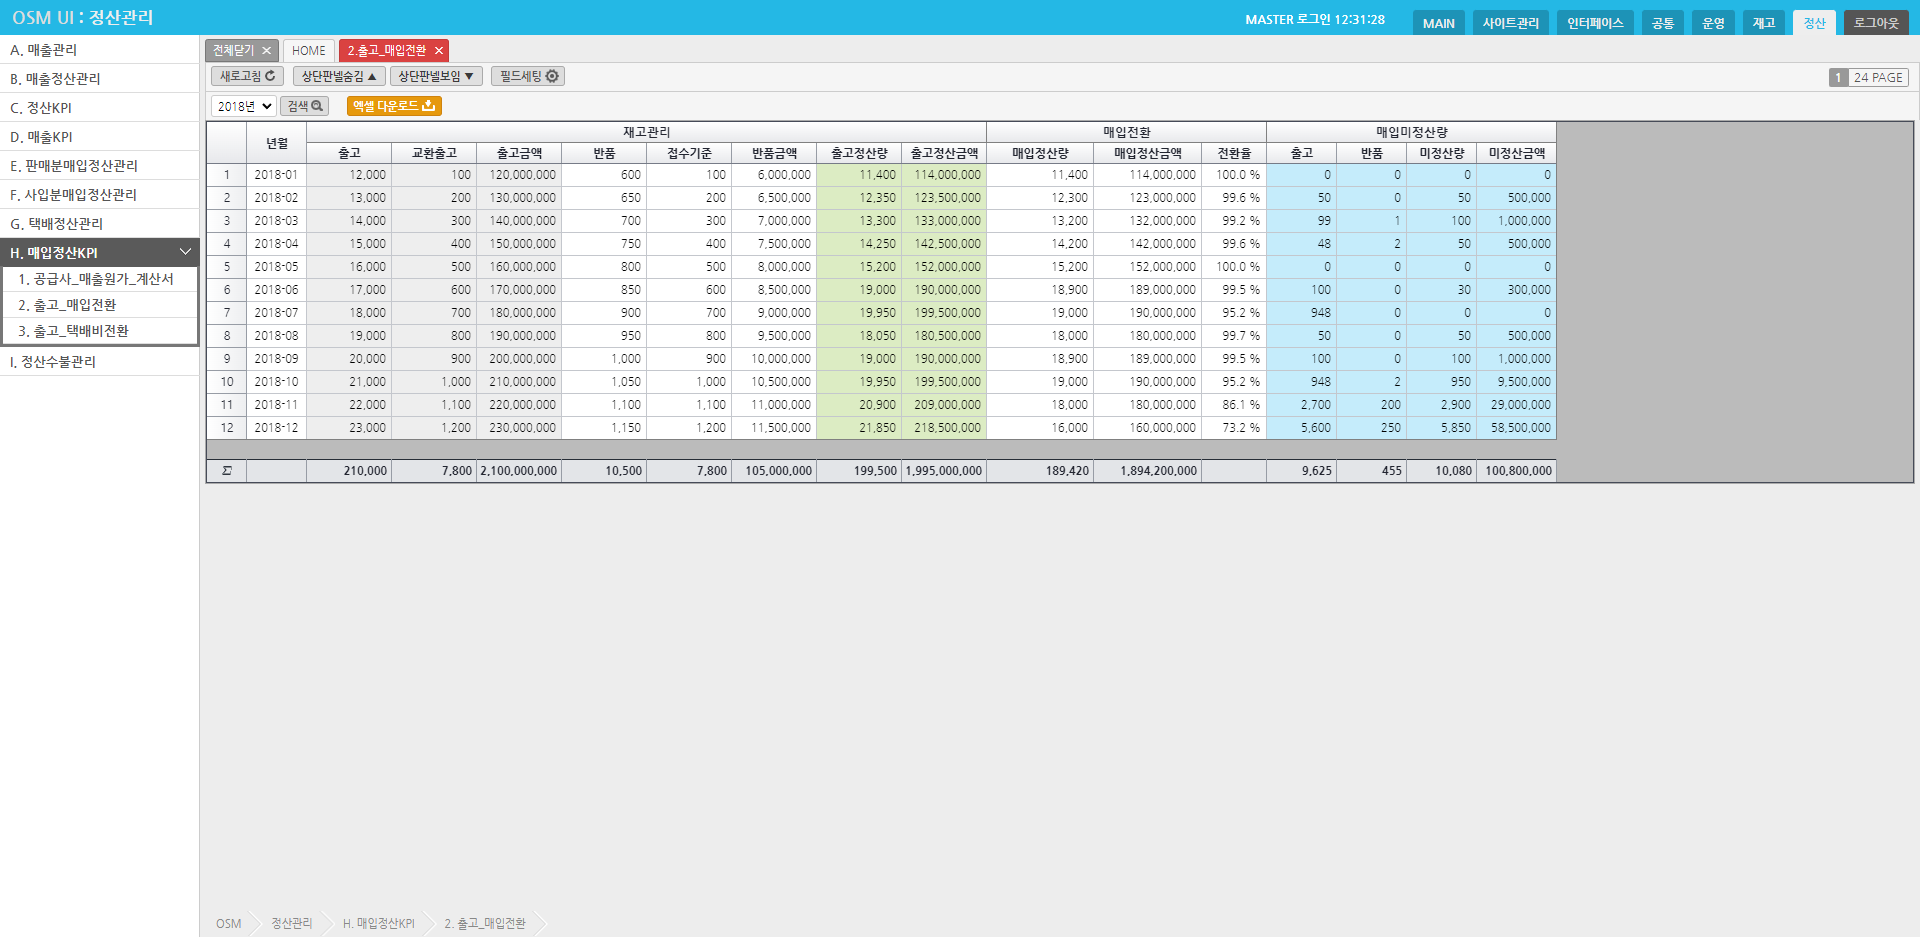The image size is (1920, 937).
Task: Expand I. 정산수불관리 sidebar menu
Action: tap(100, 362)
